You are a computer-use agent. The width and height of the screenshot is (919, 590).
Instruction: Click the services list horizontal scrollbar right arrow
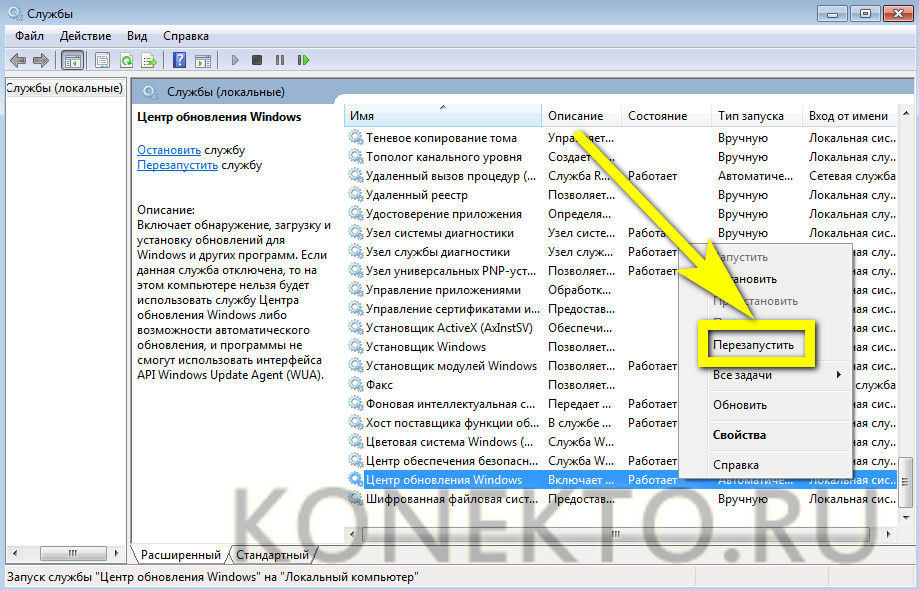point(889,534)
